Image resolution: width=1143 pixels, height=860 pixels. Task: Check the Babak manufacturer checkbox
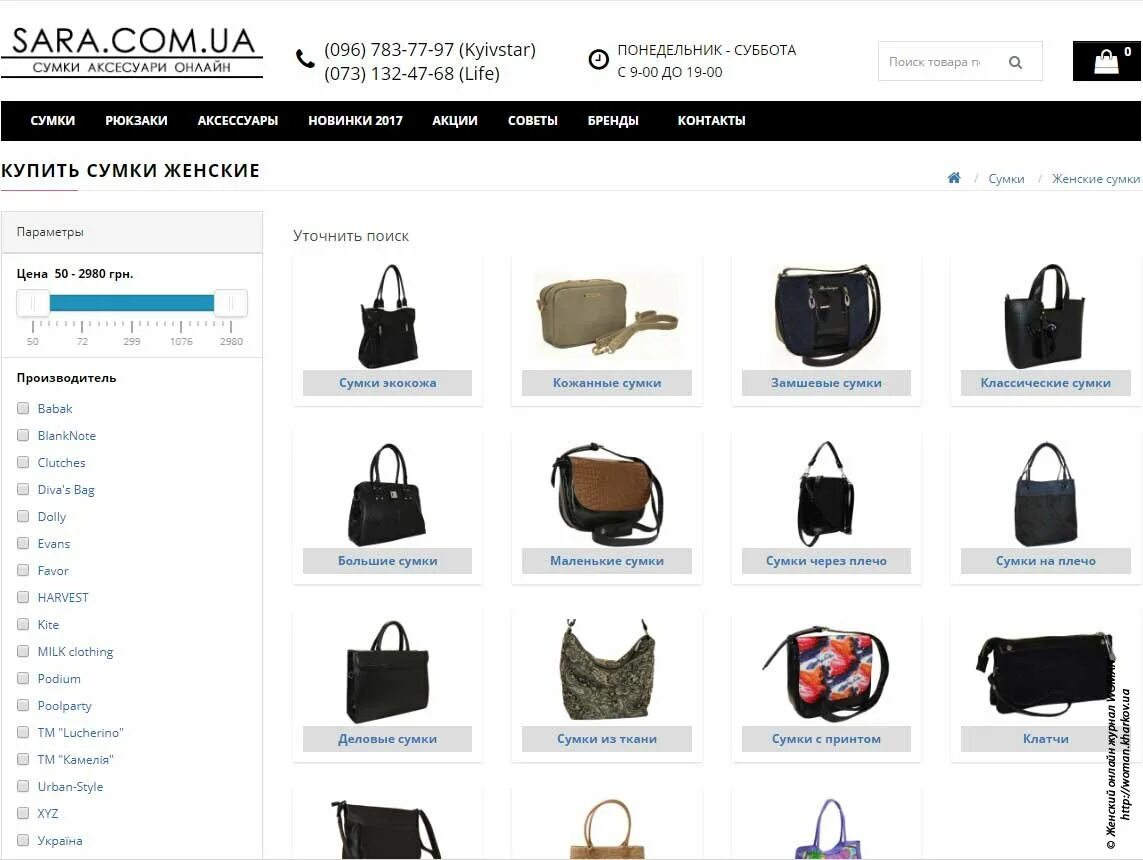click(23, 408)
